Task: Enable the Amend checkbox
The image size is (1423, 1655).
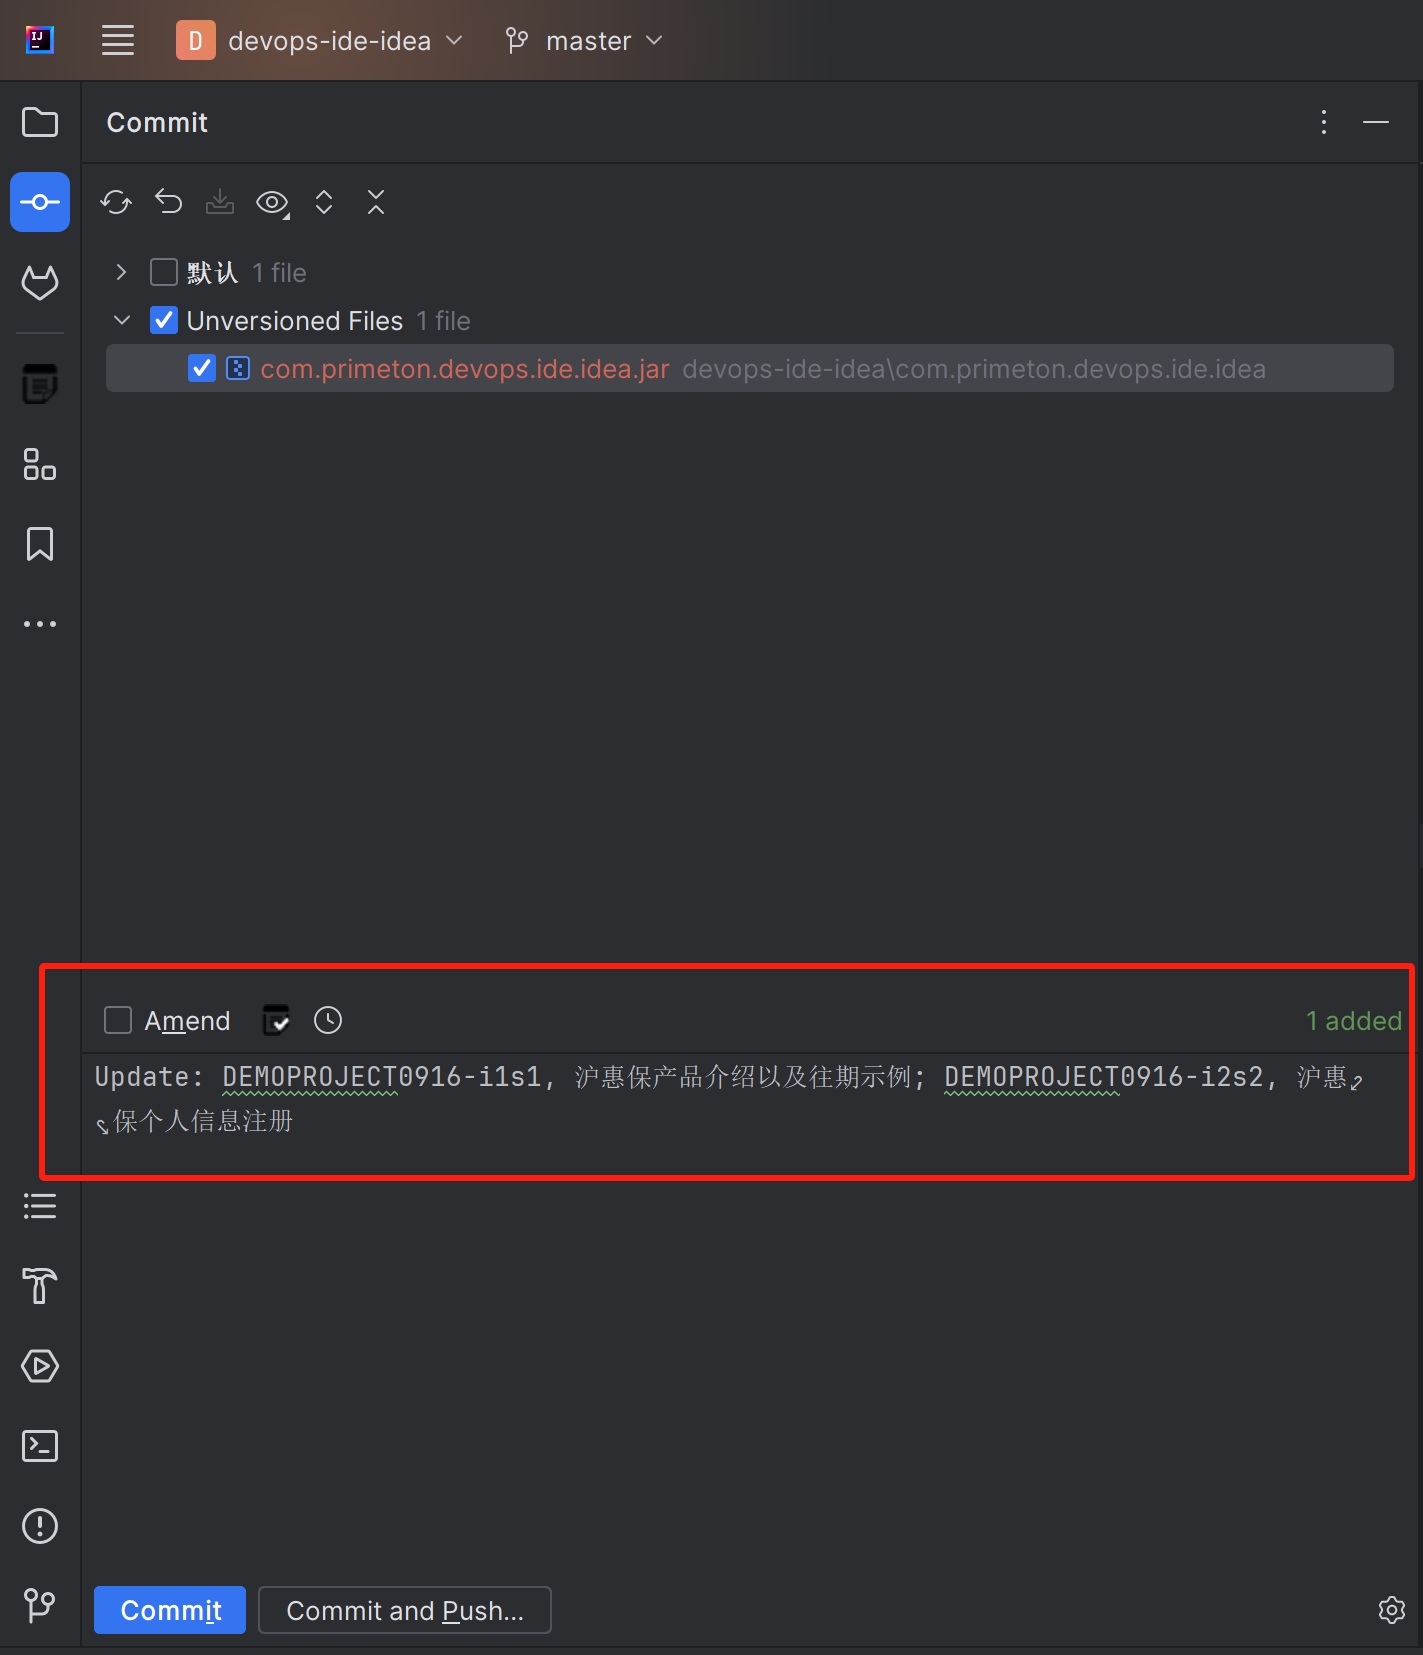Action: (x=118, y=1020)
